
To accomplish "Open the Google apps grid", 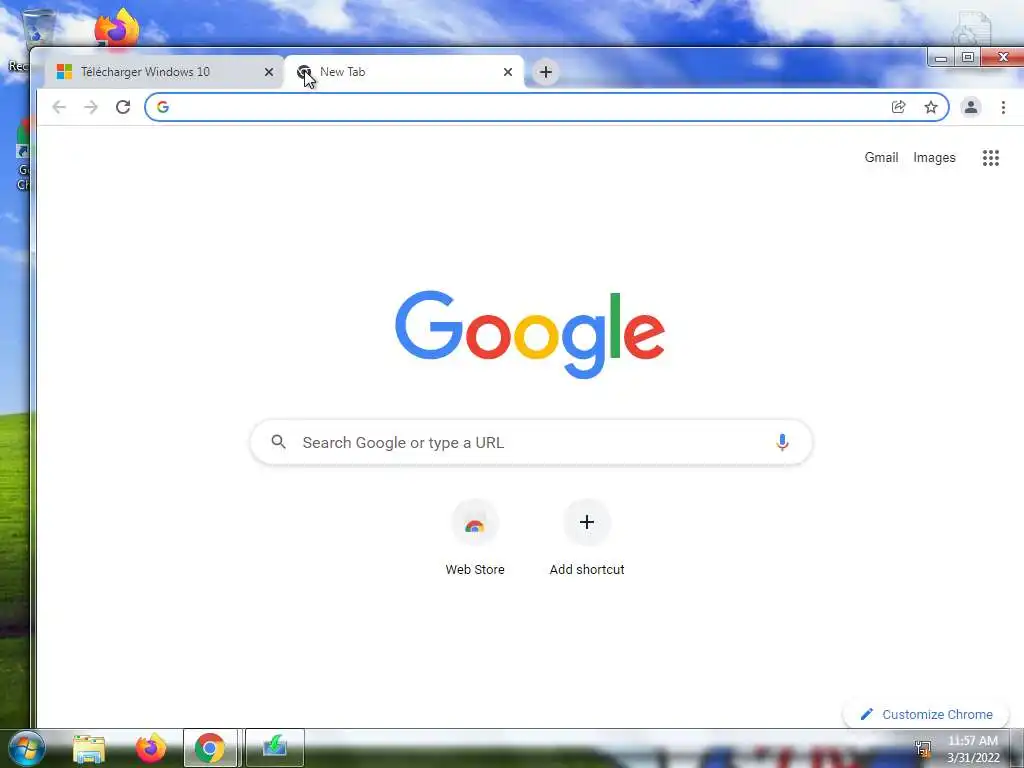I will tap(991, 157).
